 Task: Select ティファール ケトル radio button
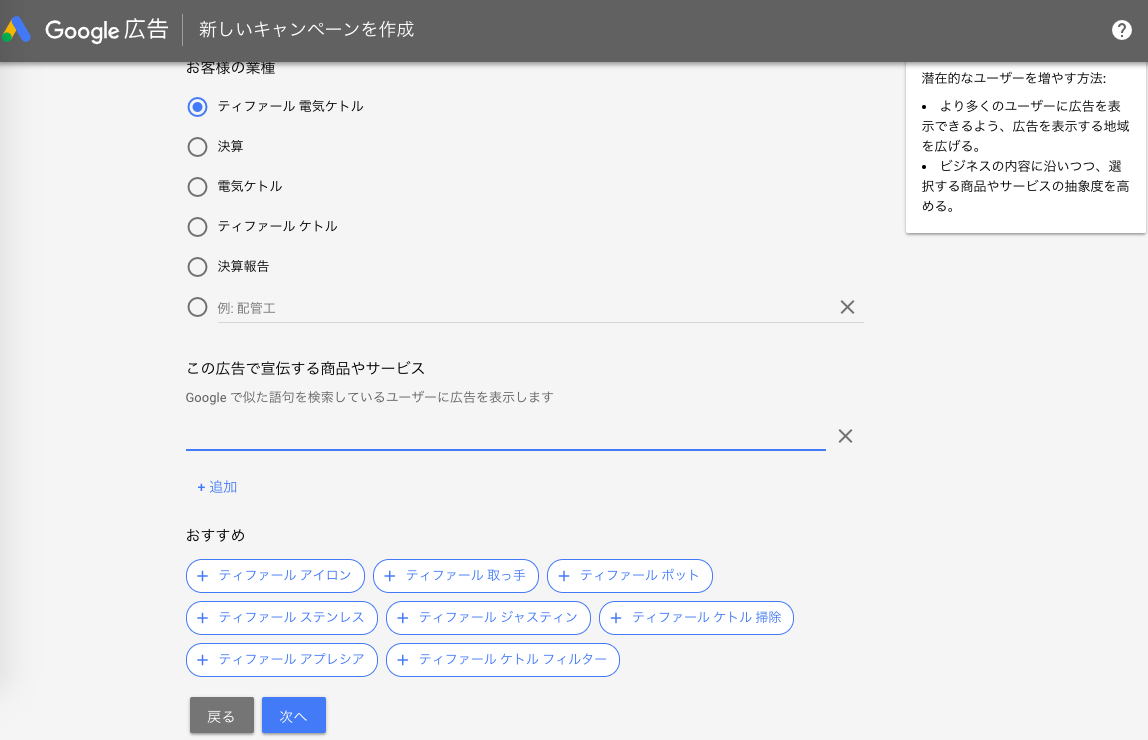coord(197,227)
